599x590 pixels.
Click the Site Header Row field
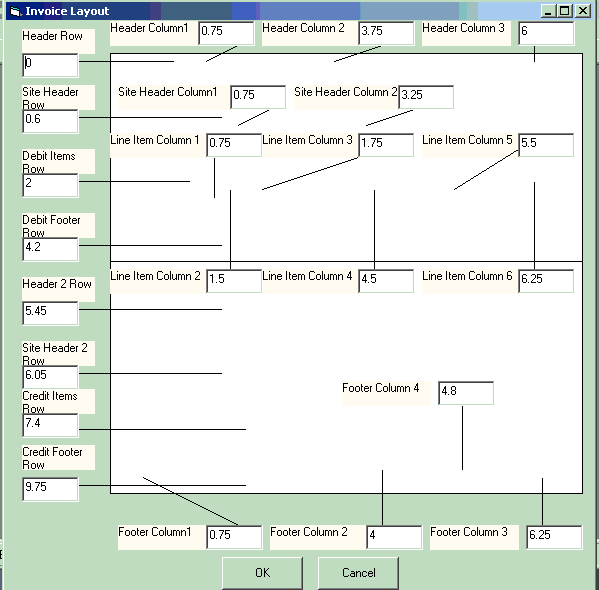(x=50, y=122)
